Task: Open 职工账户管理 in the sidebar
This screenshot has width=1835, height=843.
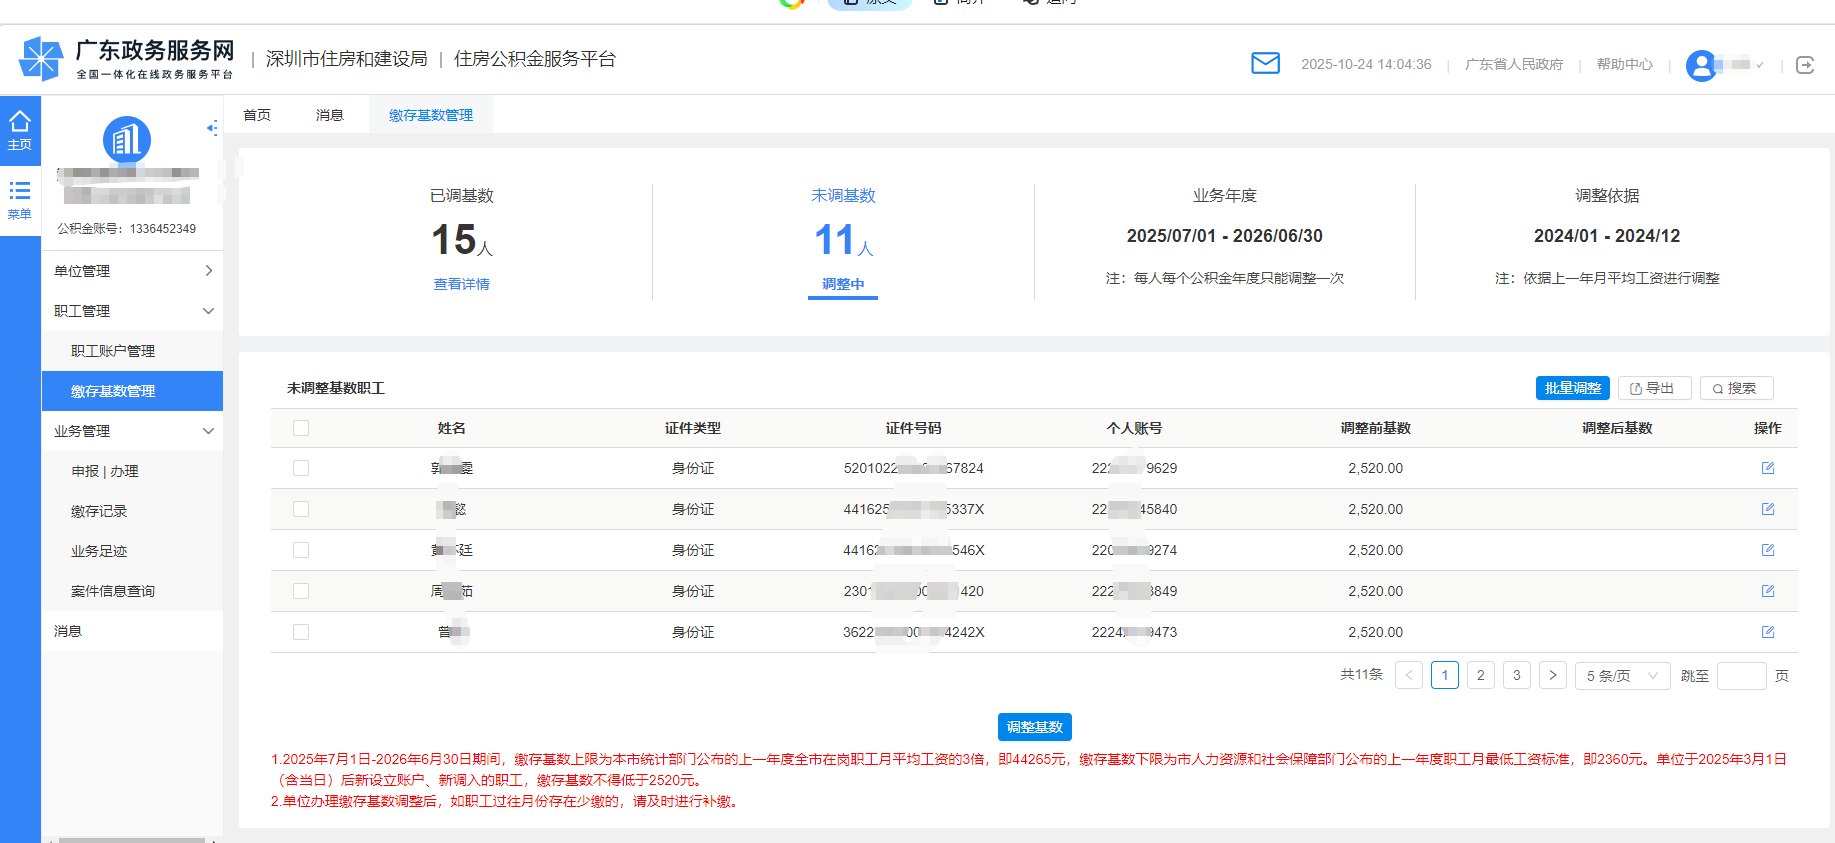Action: (132, 351)
